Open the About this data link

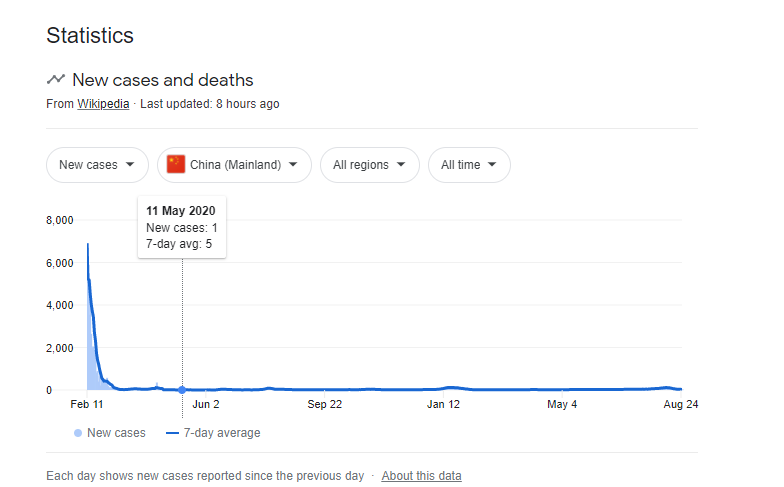click(422, 476)
